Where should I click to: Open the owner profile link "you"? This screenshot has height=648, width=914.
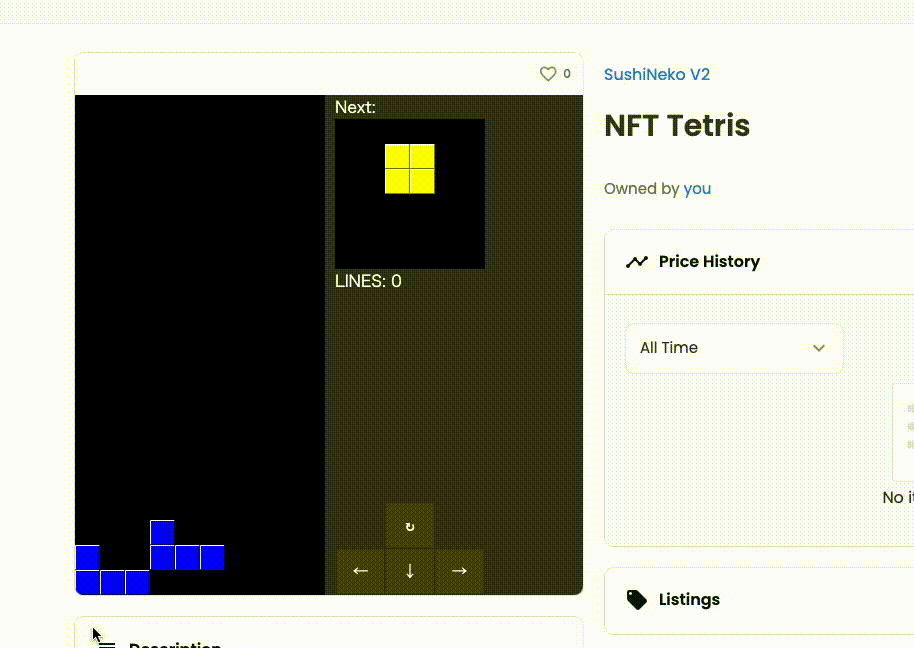(x=697, y=189)
